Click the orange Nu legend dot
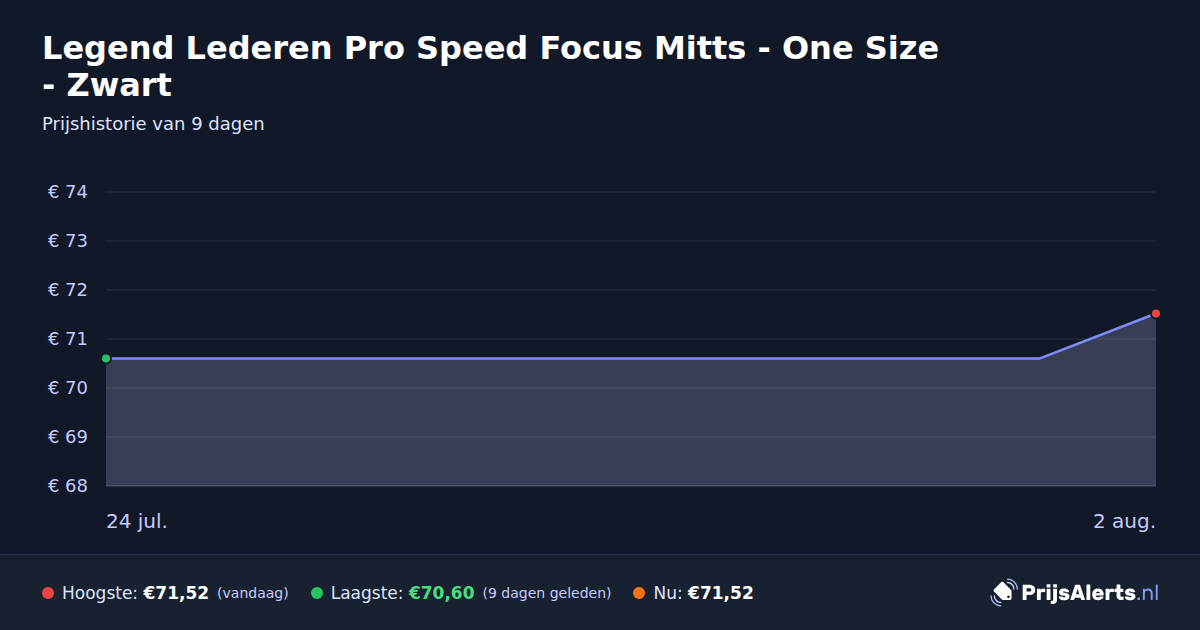The image size is (1200, 630). (639, 593)
